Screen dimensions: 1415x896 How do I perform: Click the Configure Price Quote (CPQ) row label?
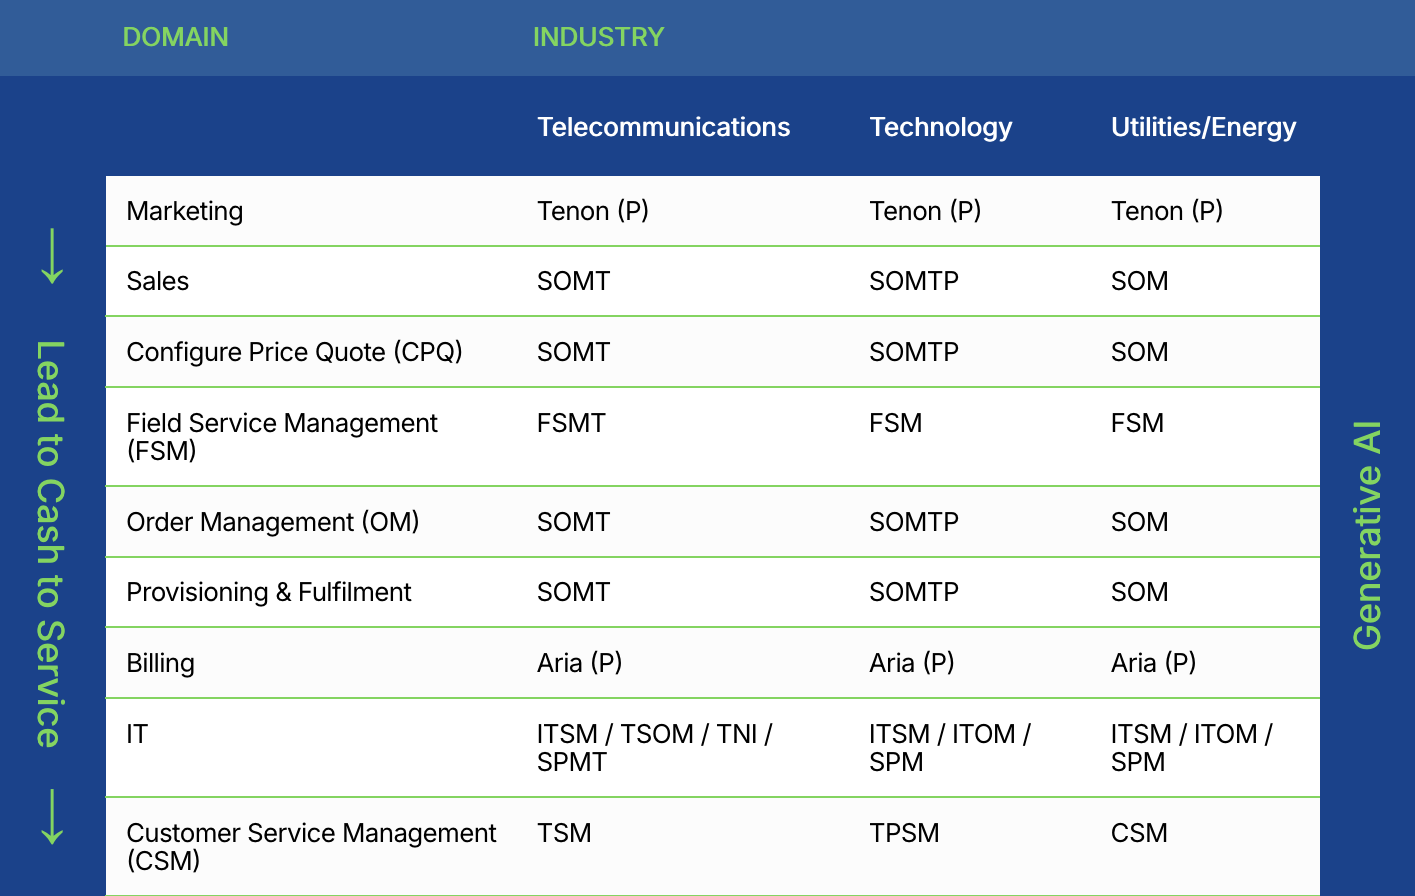point(294,352)
